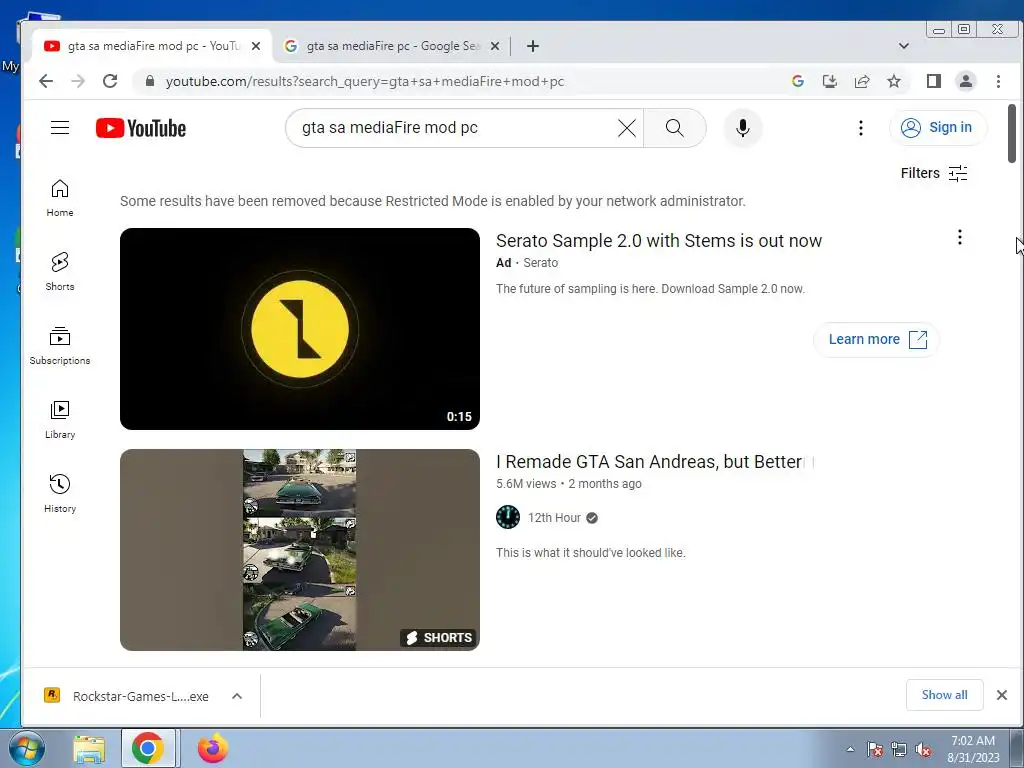Open the Filters panel
Viewport: 1024px width, 768px height.
click(x=934, y=173)
